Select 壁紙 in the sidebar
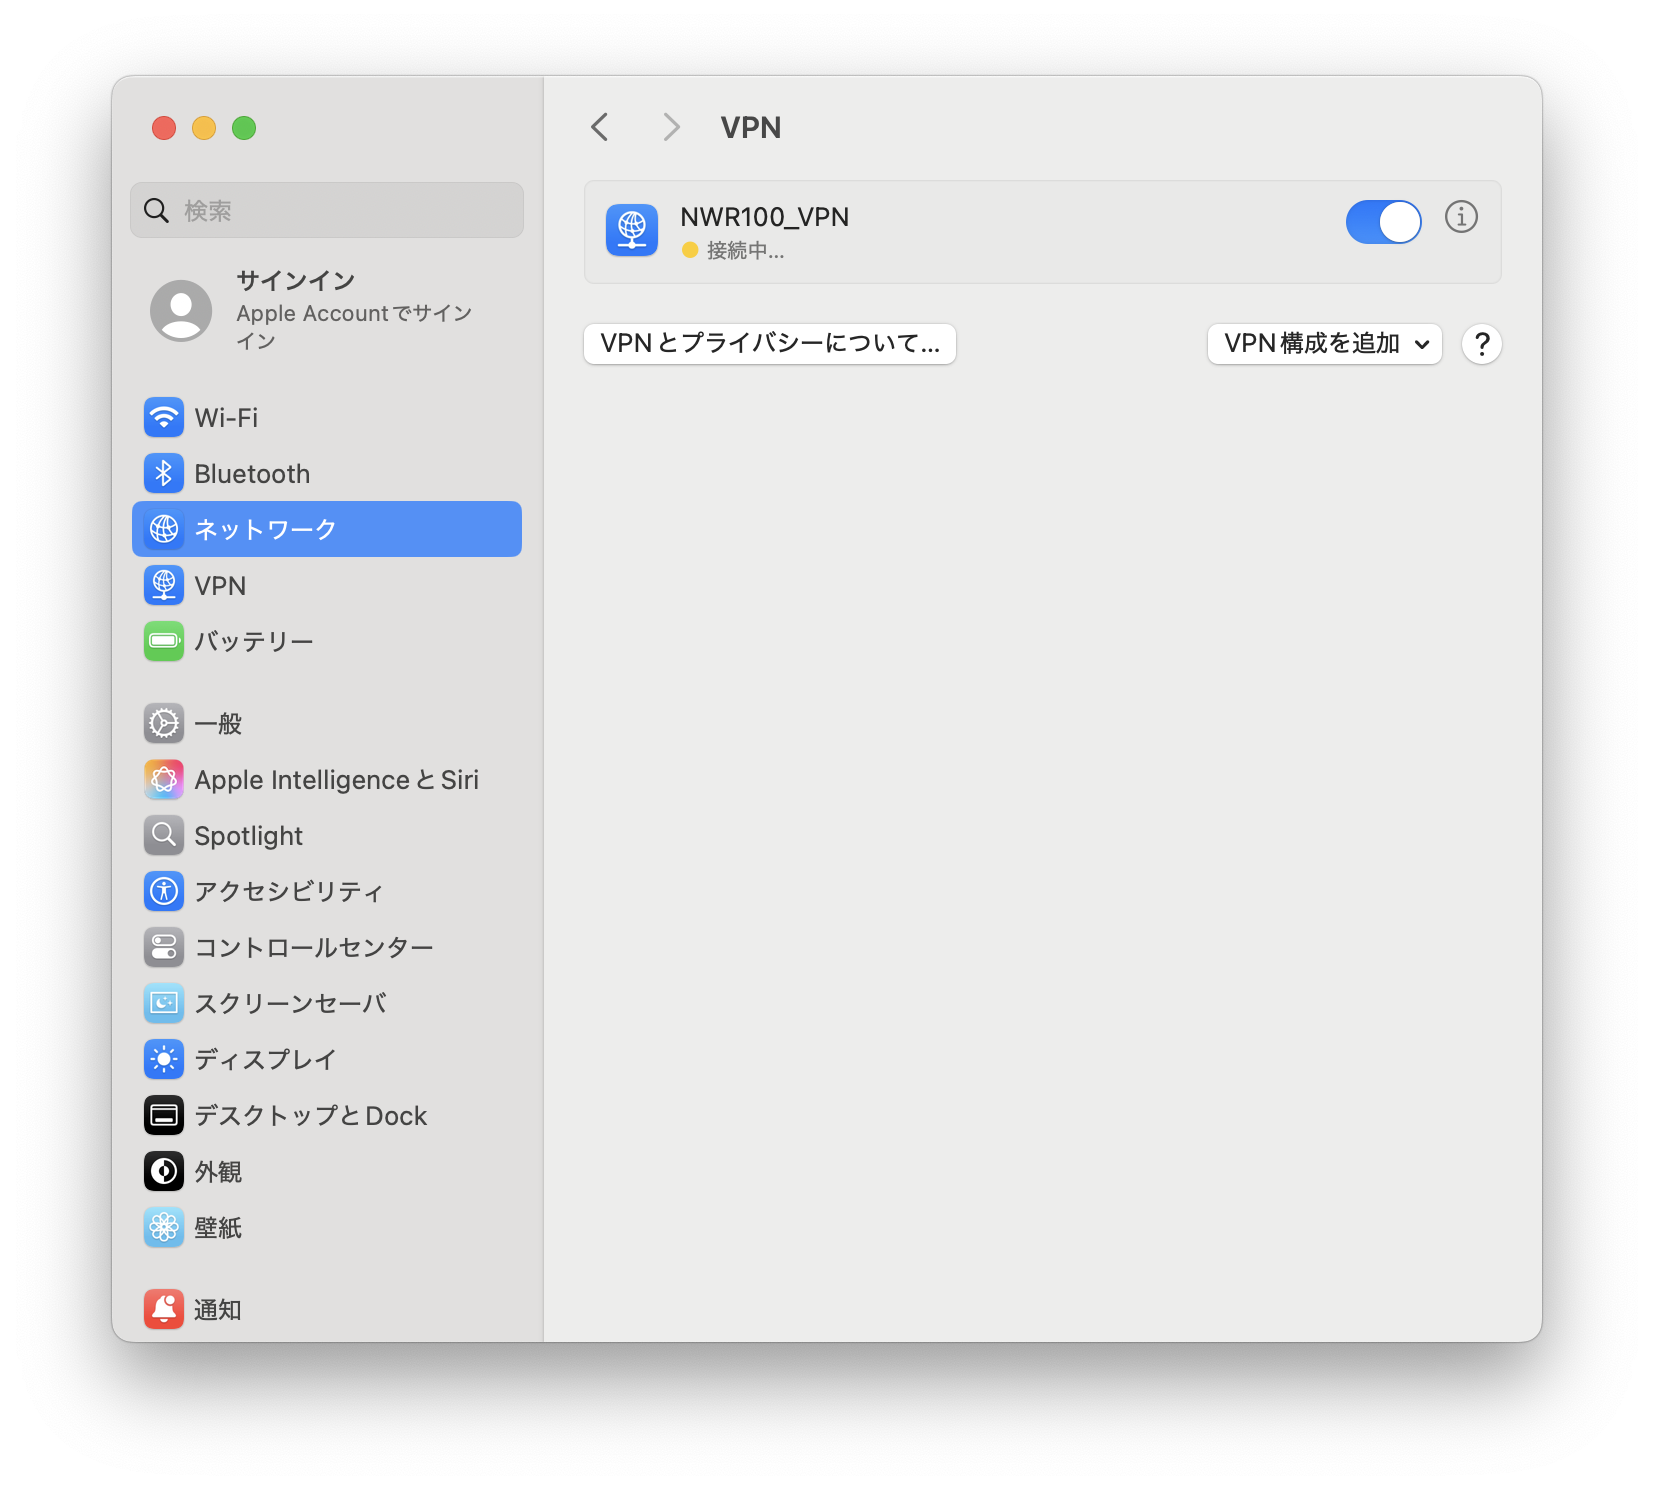Image resolution: width=1654 pixels, height=1490 pixels. click(218, 1228)
